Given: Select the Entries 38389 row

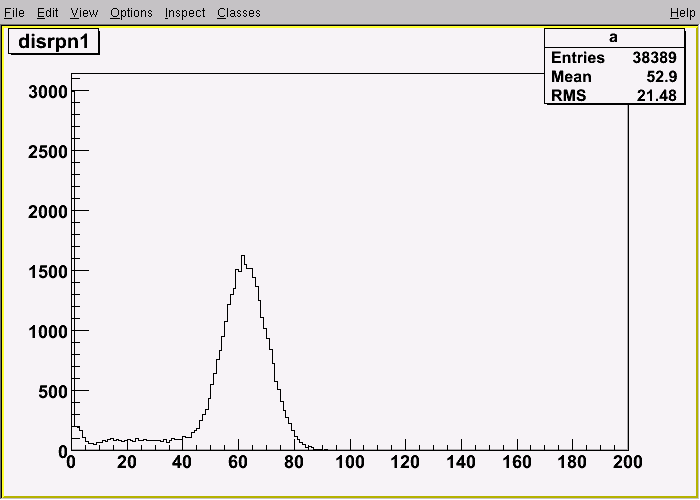Looking at the screenshot, I should (614, 57).
